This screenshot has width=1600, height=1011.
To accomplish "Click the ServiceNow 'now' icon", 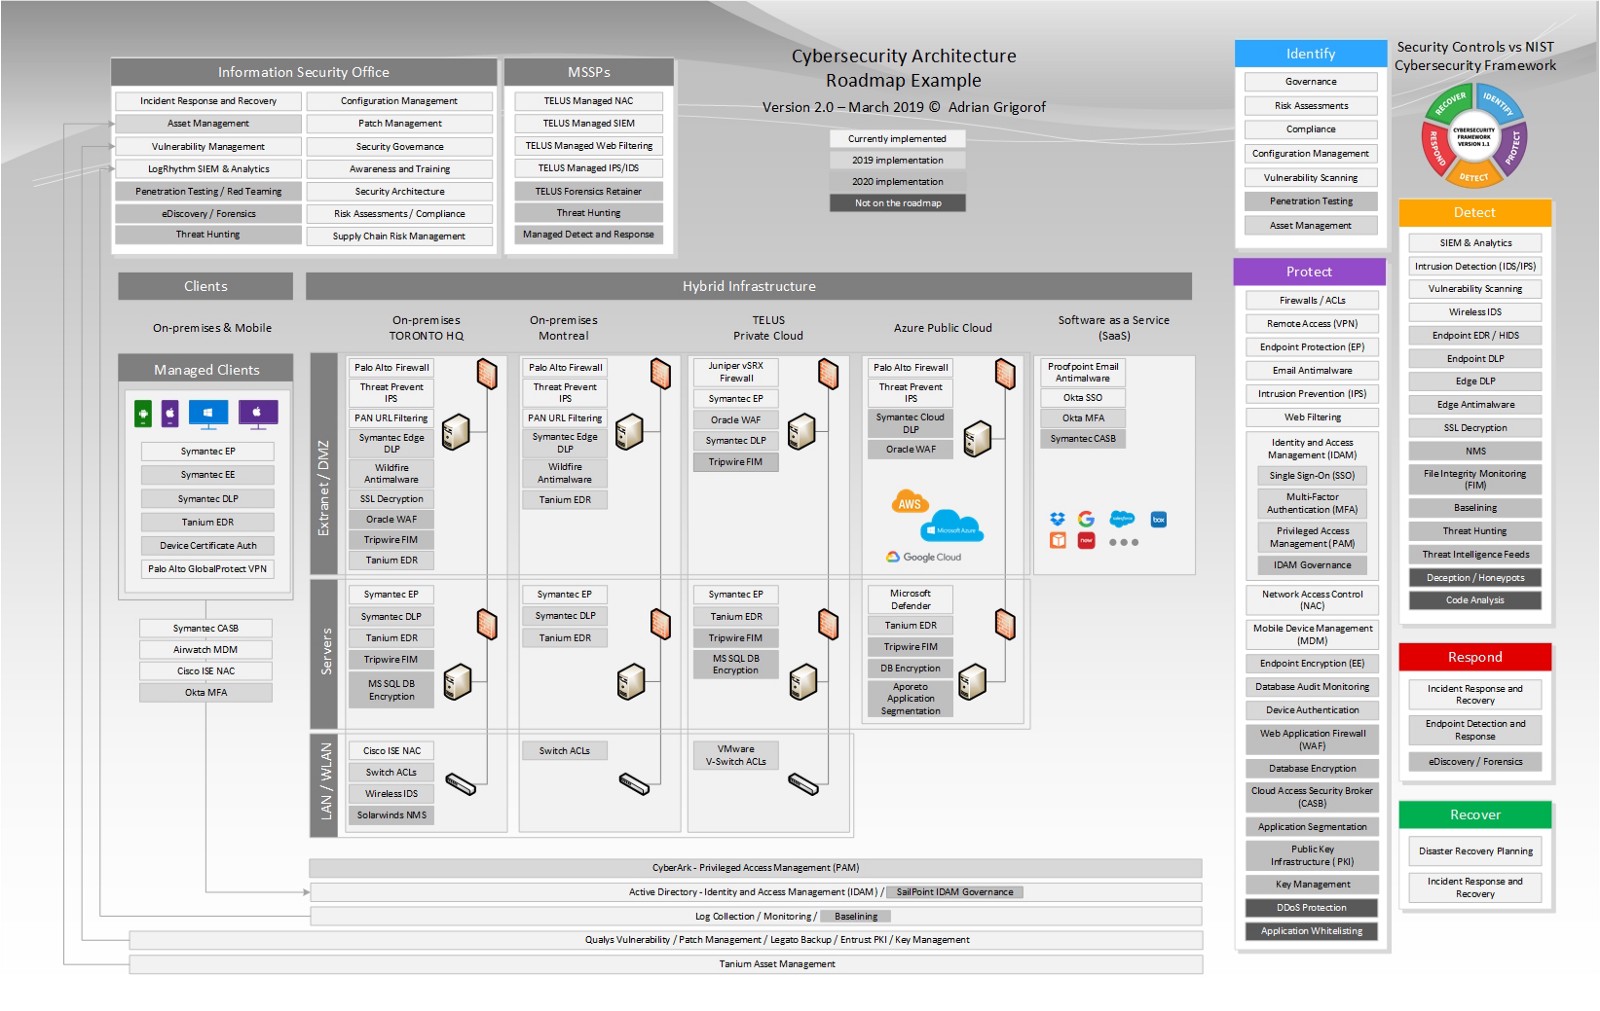I will click(1086, 543).
